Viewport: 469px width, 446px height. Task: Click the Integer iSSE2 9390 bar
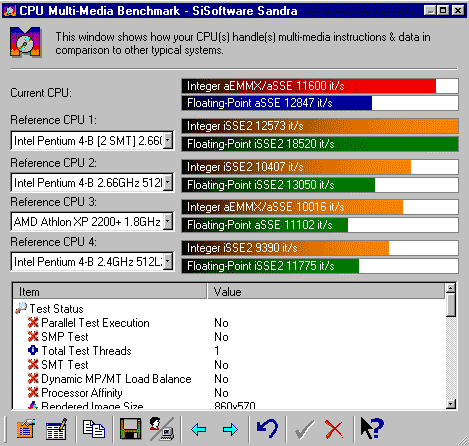click(320, 248)
